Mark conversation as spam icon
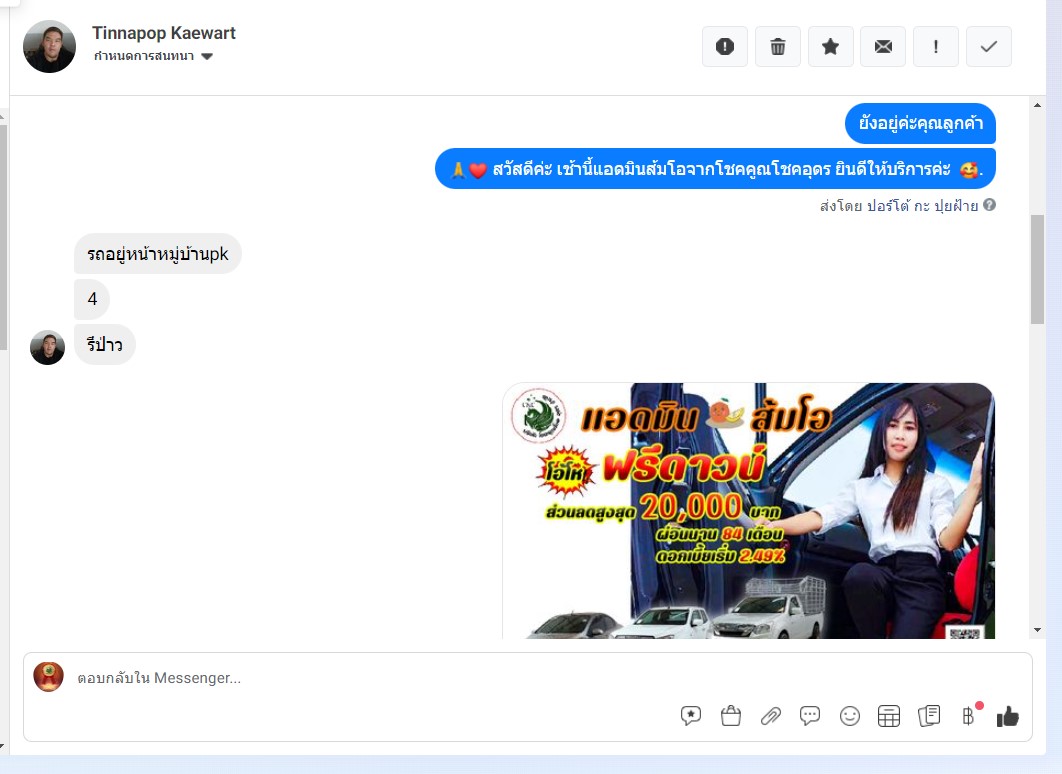 (725, 47)
